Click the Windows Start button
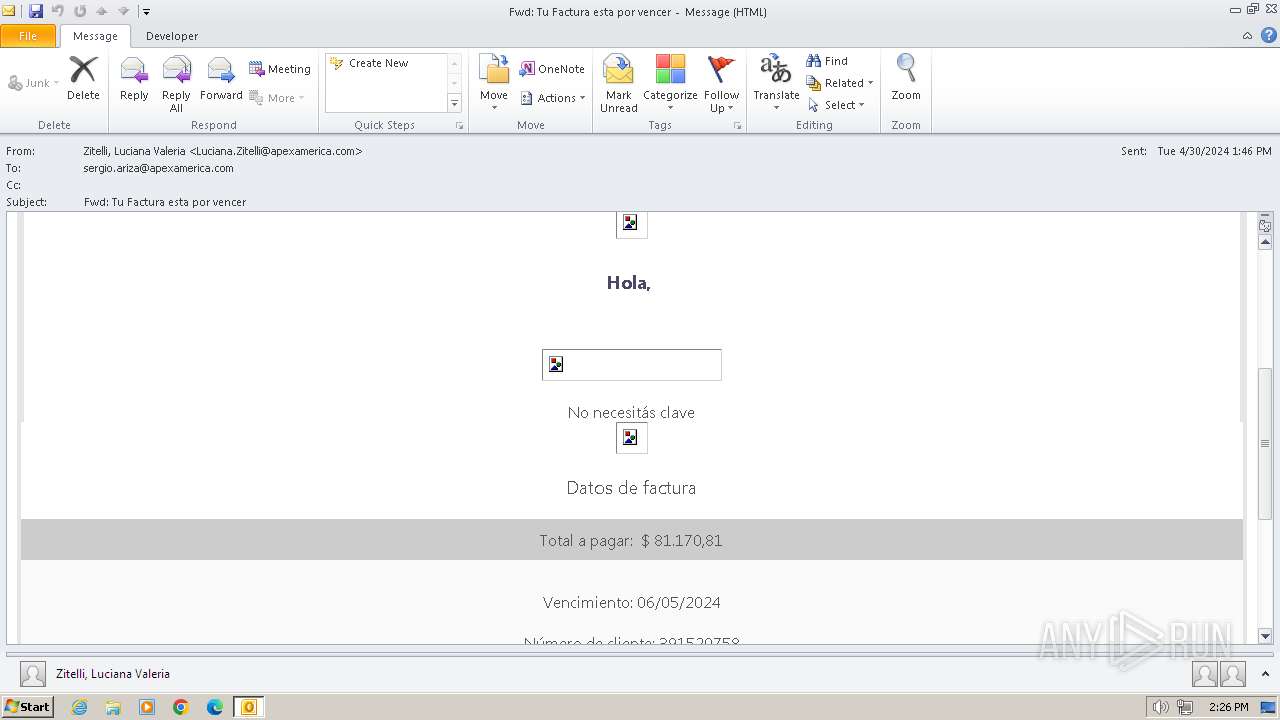The height and width of the screenshot is (720, 1280). click(x=28, y=707)
